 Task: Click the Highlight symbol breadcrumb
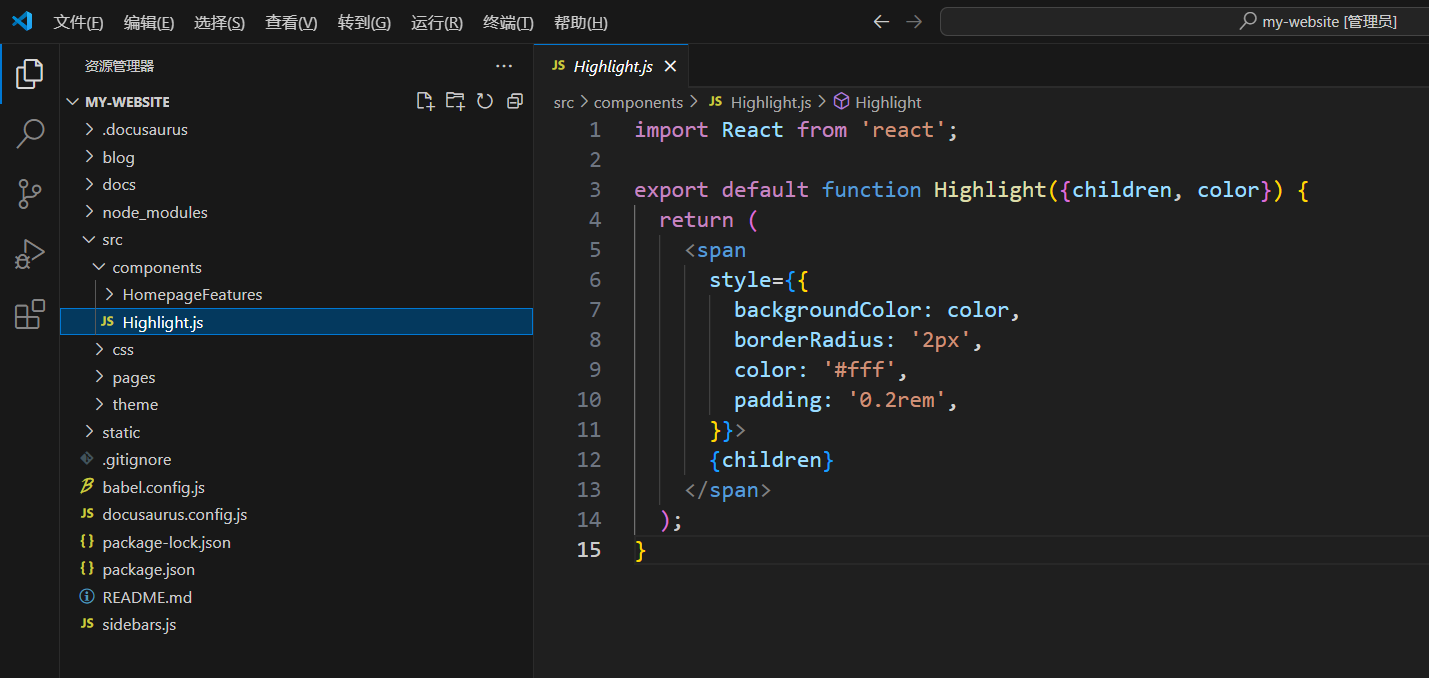pos(888,102)
